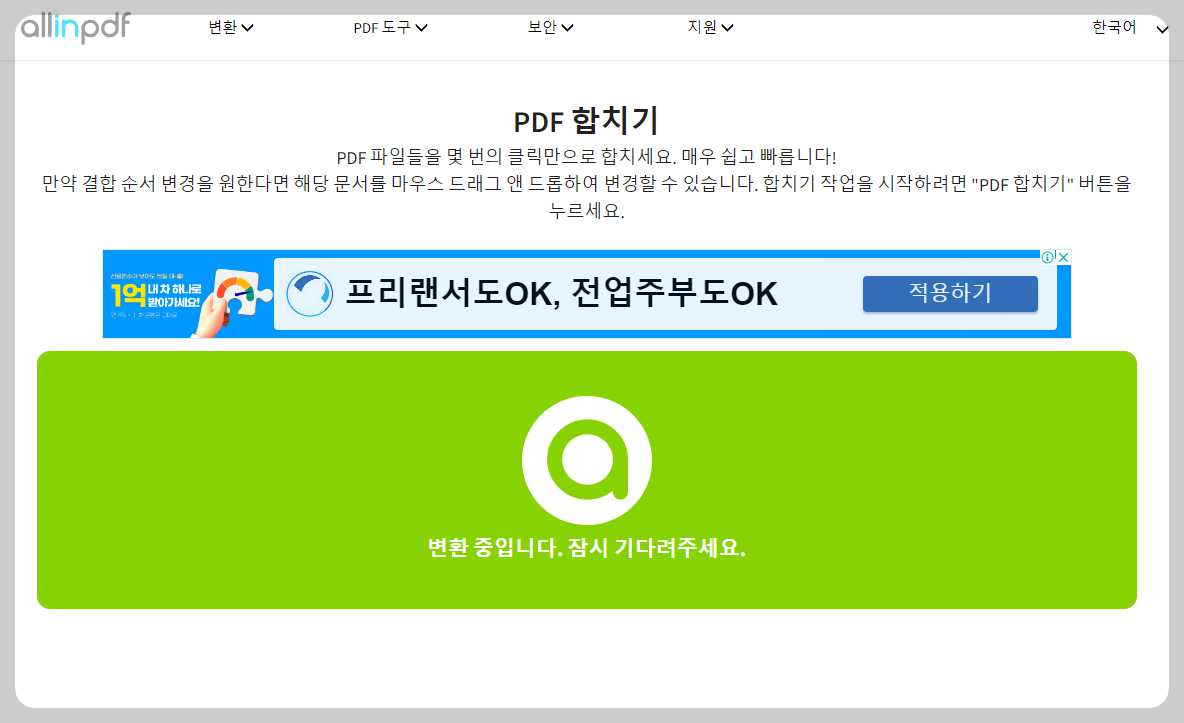The height and width of the screenshot is (723, 1184).
Task: Open the 한국어 menu item
Action: click(x=1115, y=28)
